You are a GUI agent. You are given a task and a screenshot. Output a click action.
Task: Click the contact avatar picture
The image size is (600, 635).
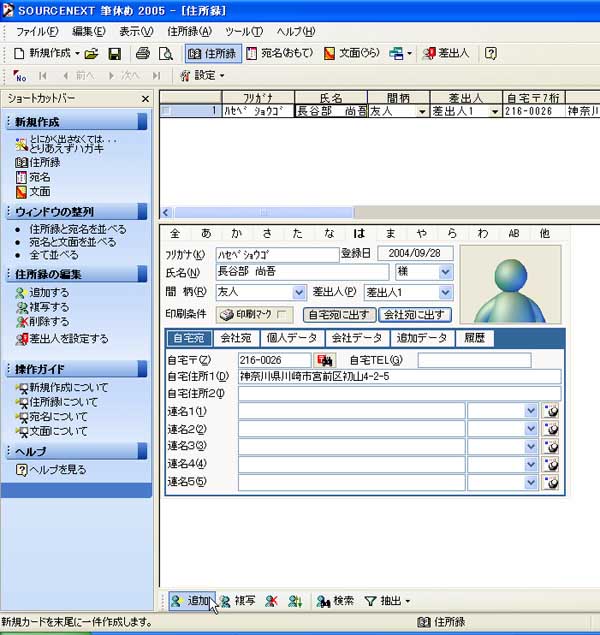pyautogui.click(x=511, y=284)
